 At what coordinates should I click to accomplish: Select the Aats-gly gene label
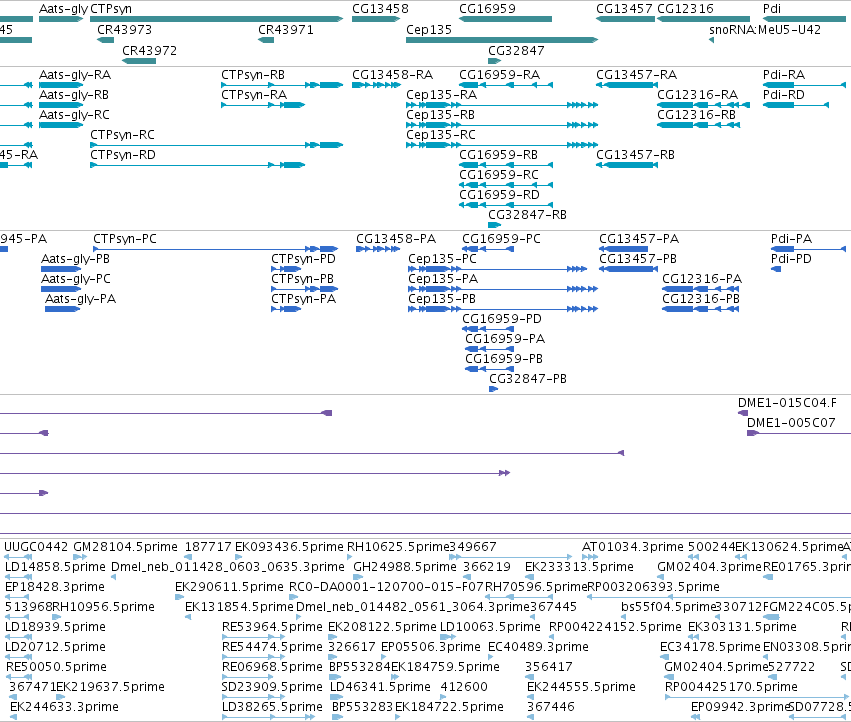(x=63, y=9)
